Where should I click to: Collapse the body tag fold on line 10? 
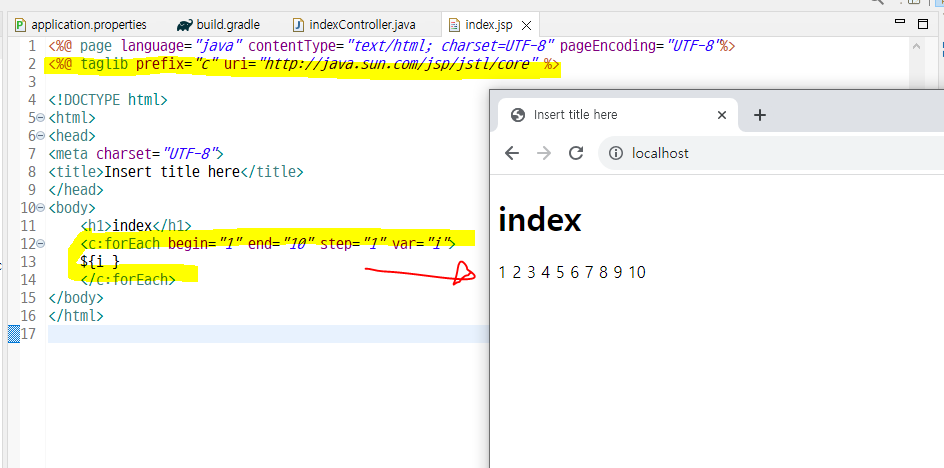[x=40, y=208]
